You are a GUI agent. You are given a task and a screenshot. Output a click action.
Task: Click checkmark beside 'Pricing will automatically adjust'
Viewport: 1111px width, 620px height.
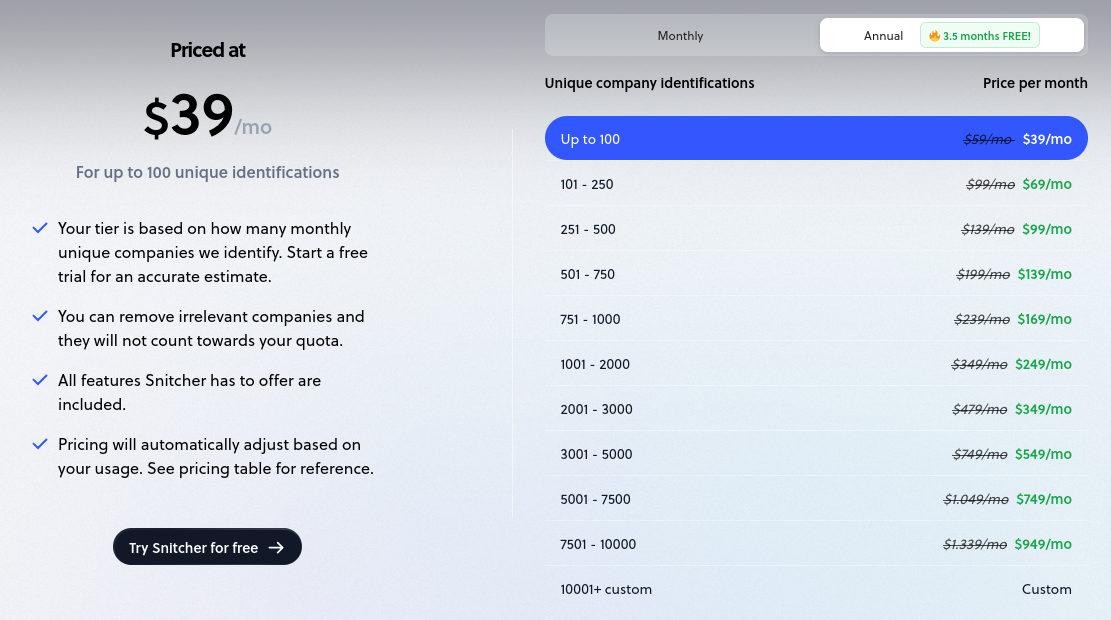coord(40,444)
